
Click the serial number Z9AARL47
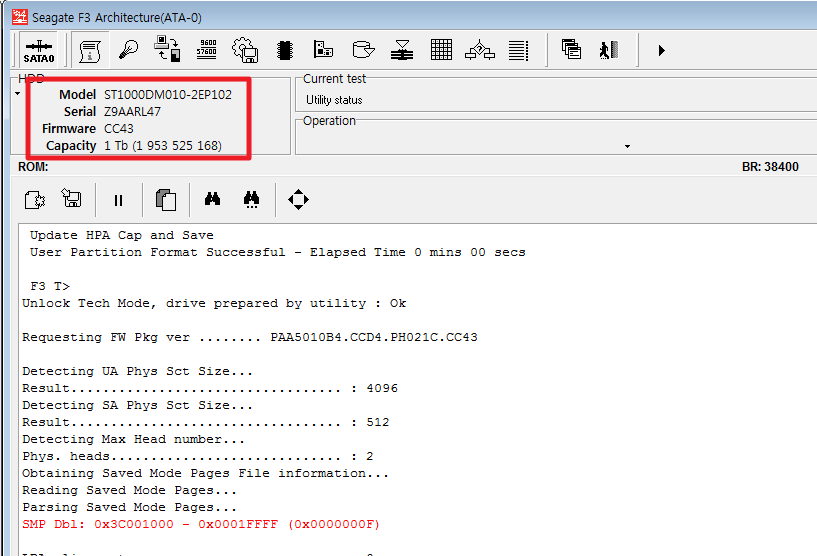click(x=132, y=112)
